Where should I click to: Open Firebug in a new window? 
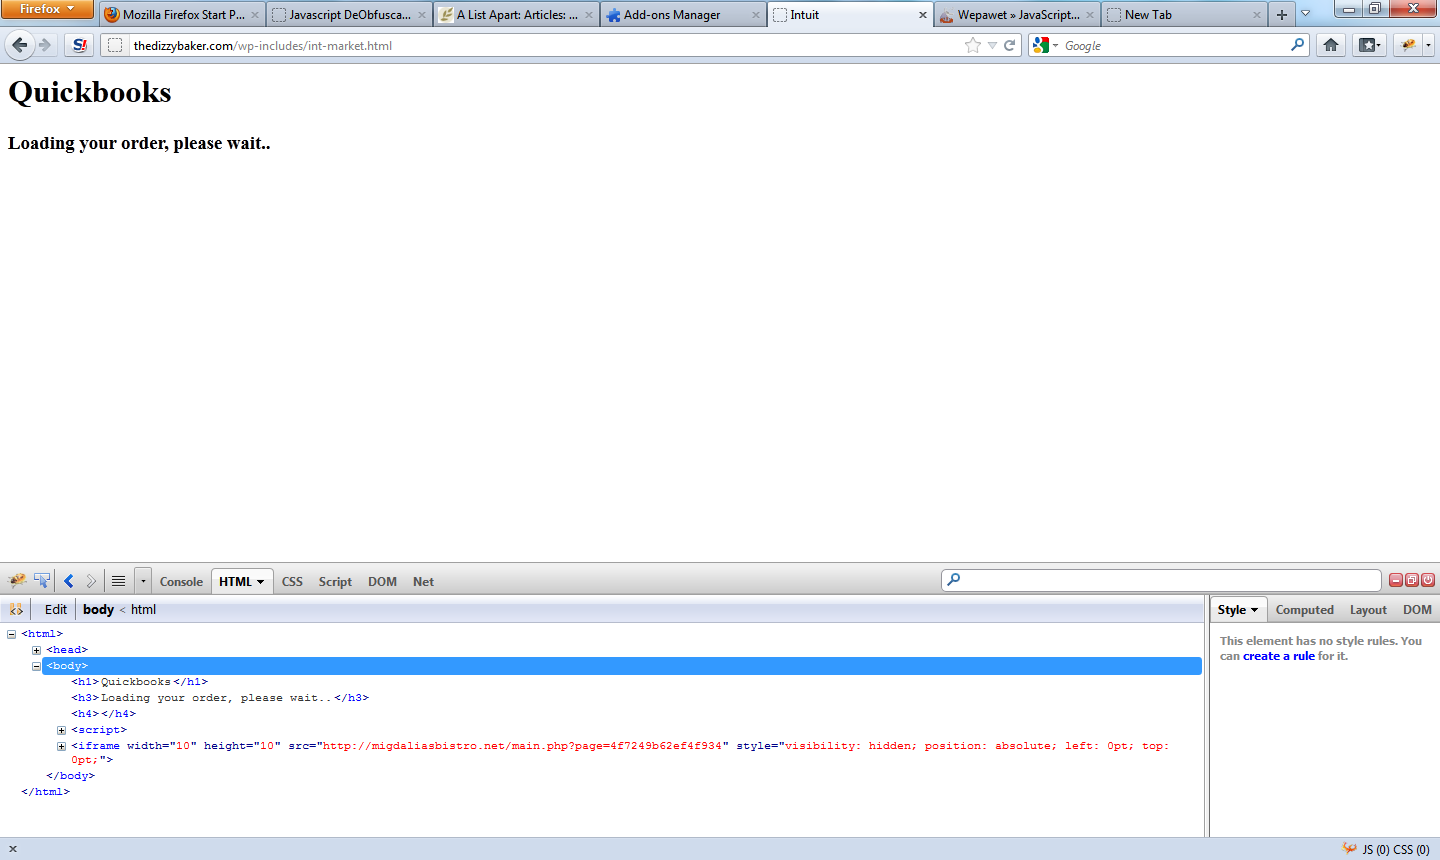click(1412, 580)
